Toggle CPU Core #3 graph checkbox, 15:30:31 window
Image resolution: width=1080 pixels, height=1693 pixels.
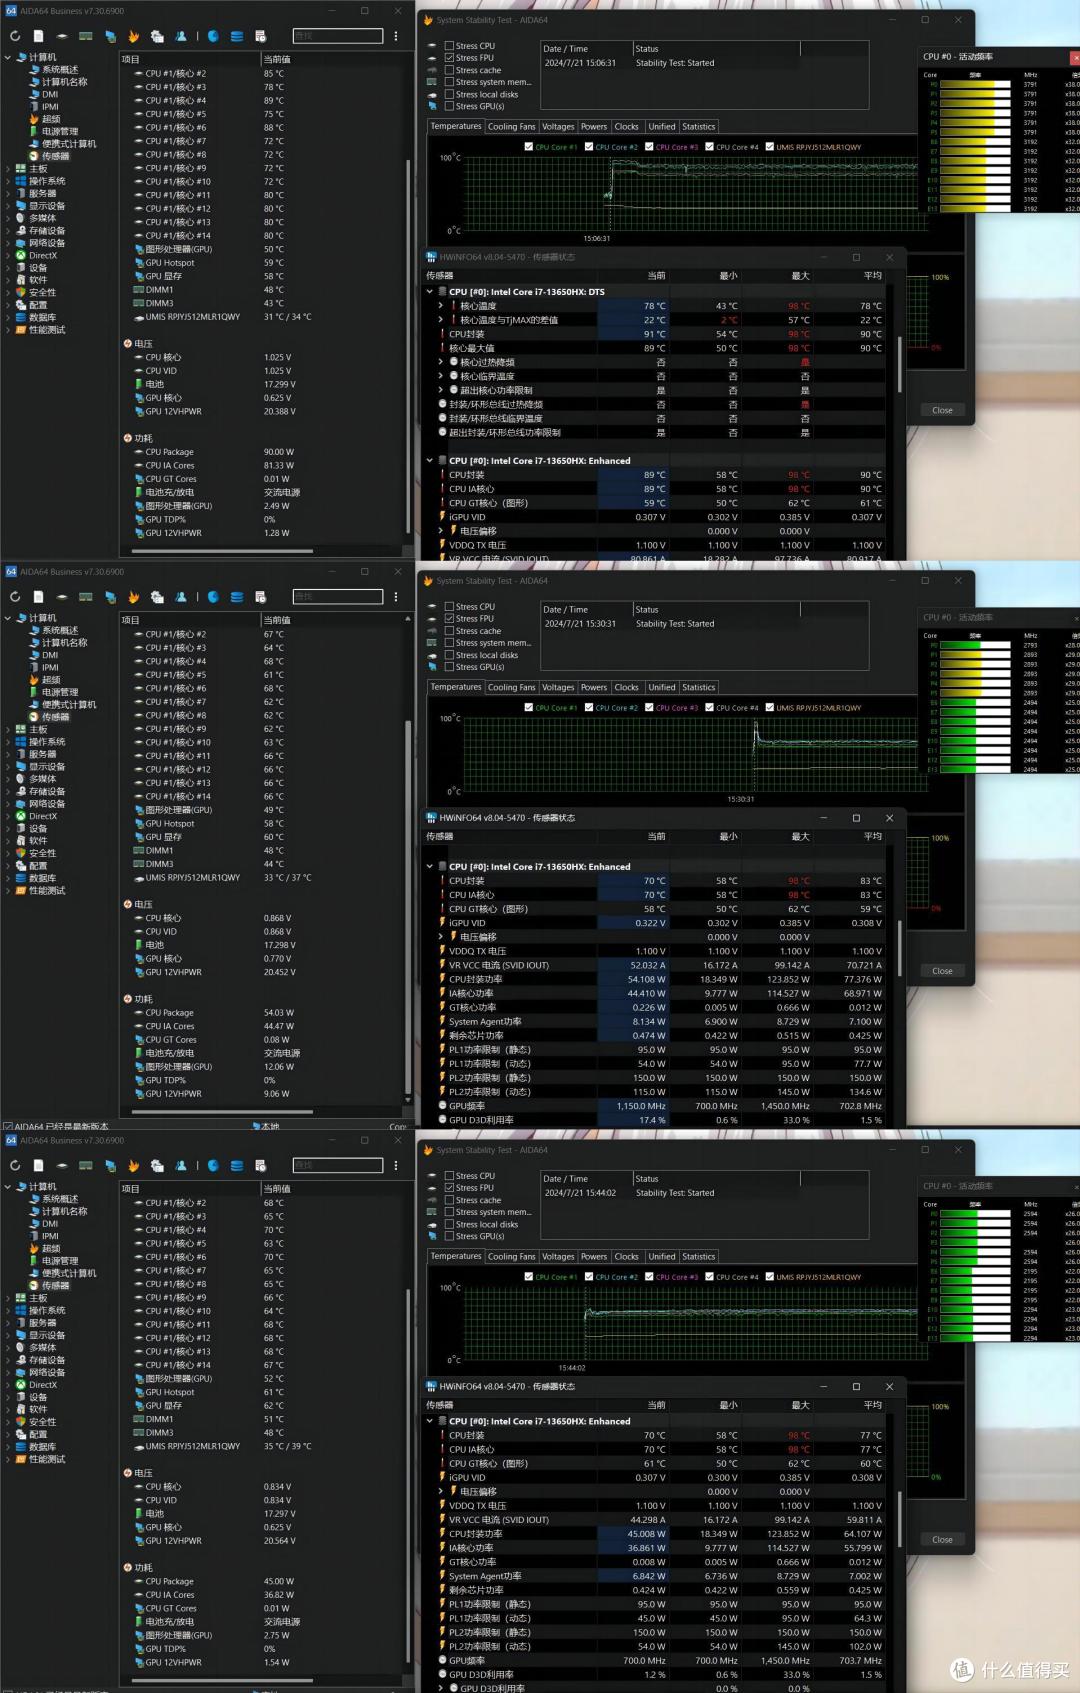click(x=649, y=708)
